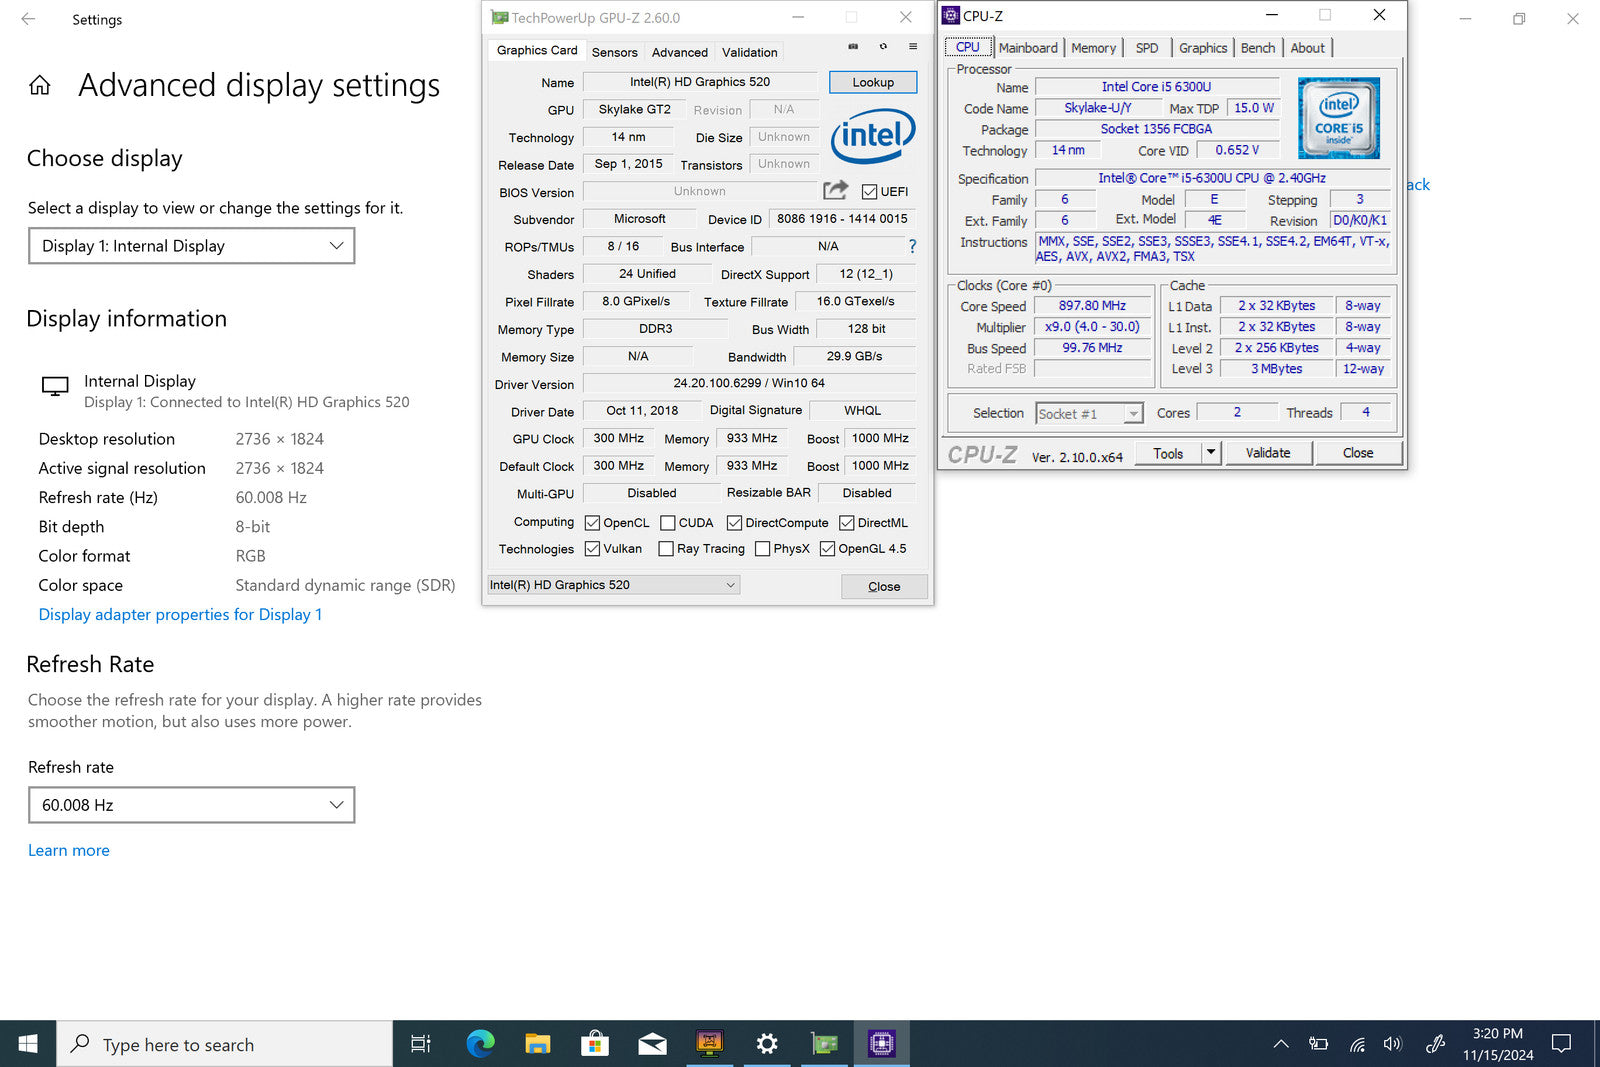Switch to the Mainboard tab in CPU-Z
1600x1067 pixels.
(1027, 48)
